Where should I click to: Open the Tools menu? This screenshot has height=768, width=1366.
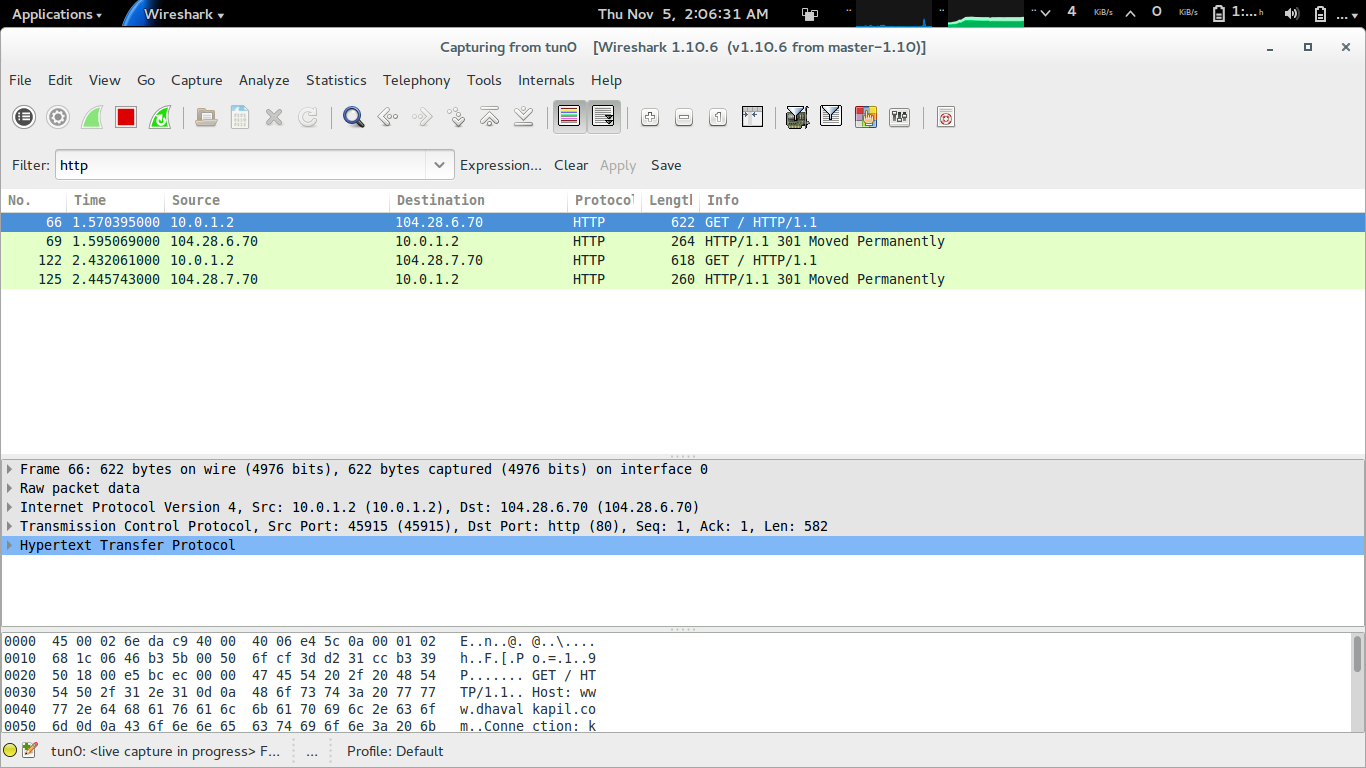pyautogui.click(x=484, y=80)
